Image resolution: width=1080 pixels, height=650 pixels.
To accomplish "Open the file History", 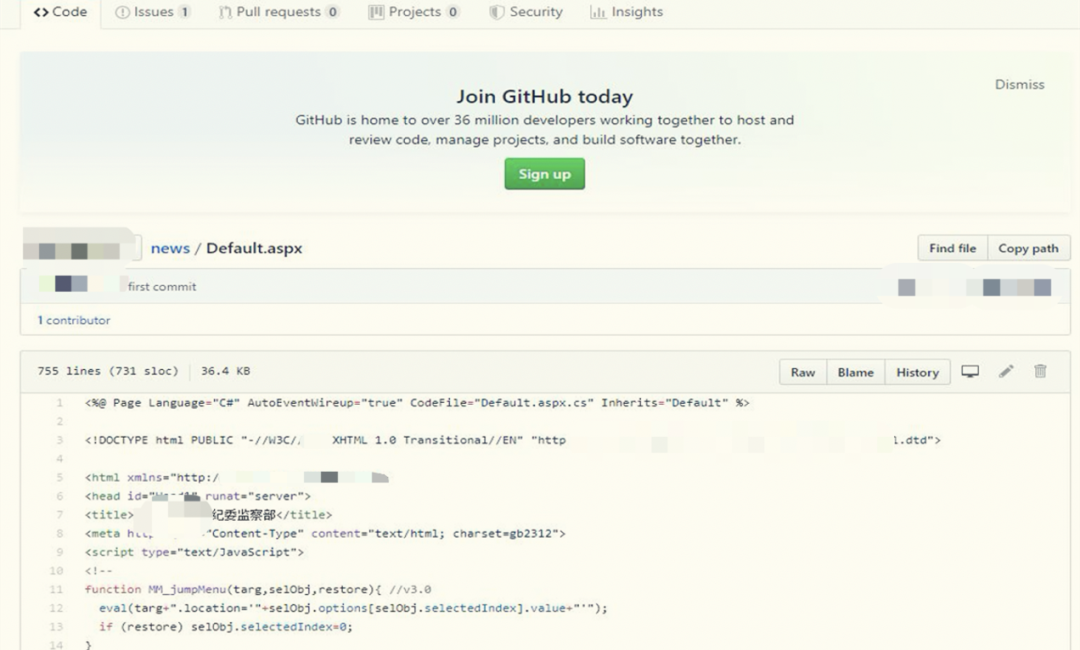I will tap(917, 372).
